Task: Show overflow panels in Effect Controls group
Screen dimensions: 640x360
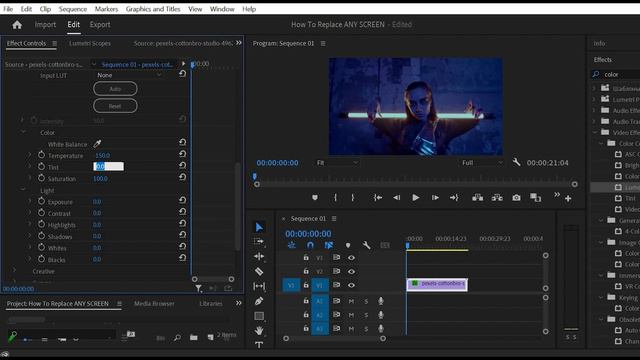Action: tap(238, 43)
